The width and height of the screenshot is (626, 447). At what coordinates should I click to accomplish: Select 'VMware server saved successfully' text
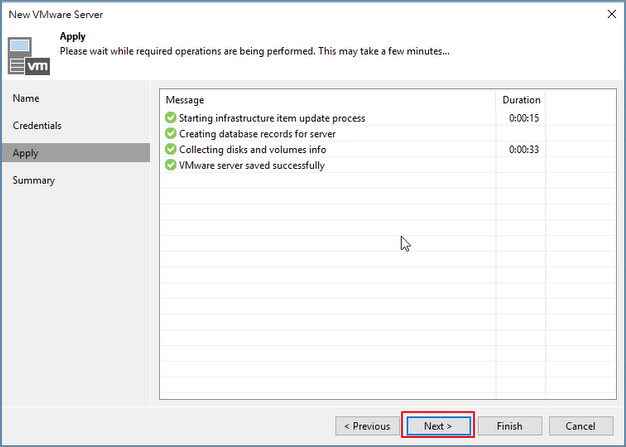coord(252,165)
